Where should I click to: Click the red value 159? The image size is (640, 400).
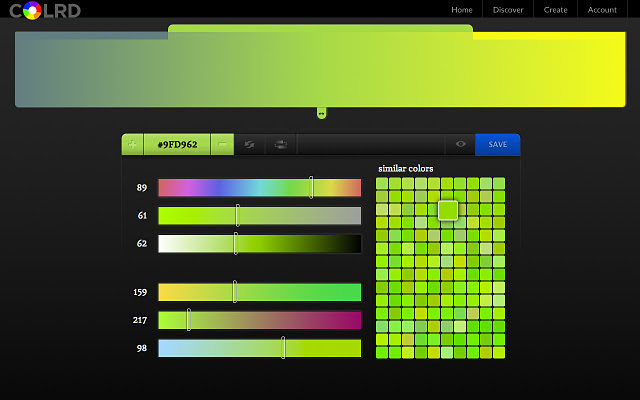click(x=140, y=292)
